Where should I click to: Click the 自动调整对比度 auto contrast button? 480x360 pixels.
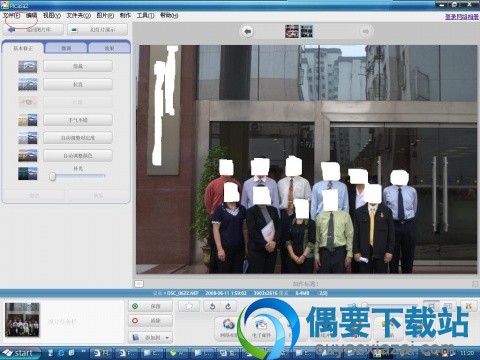78,138
